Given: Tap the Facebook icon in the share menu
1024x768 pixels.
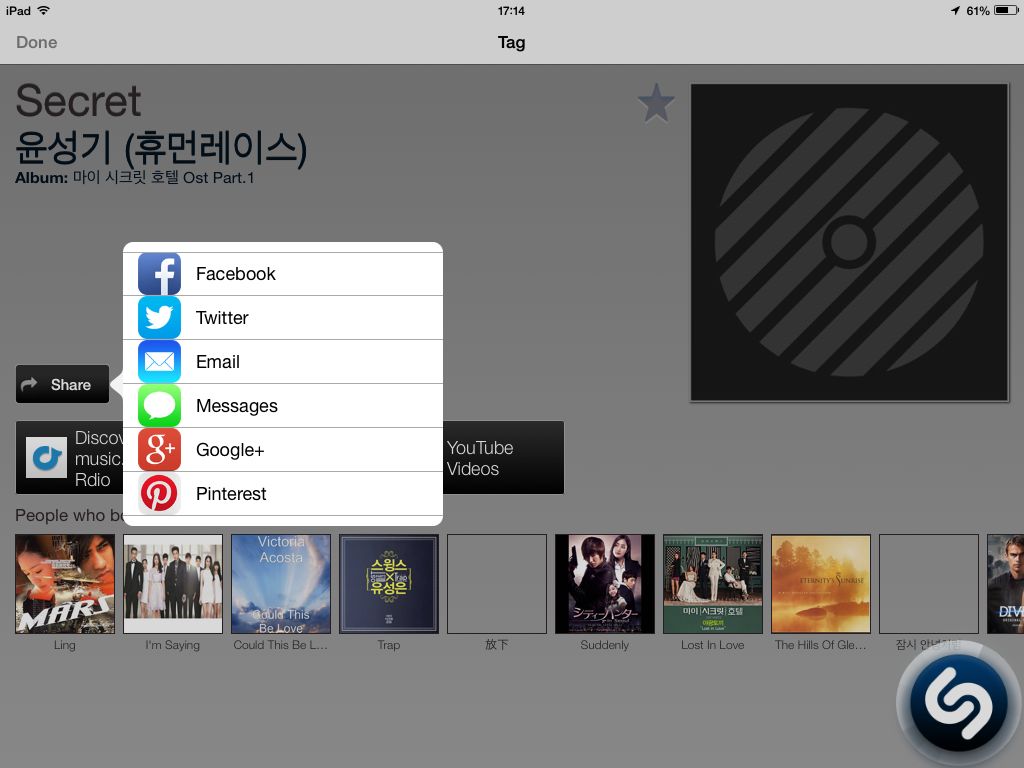Looking at the screenshot, I should 159,274.
